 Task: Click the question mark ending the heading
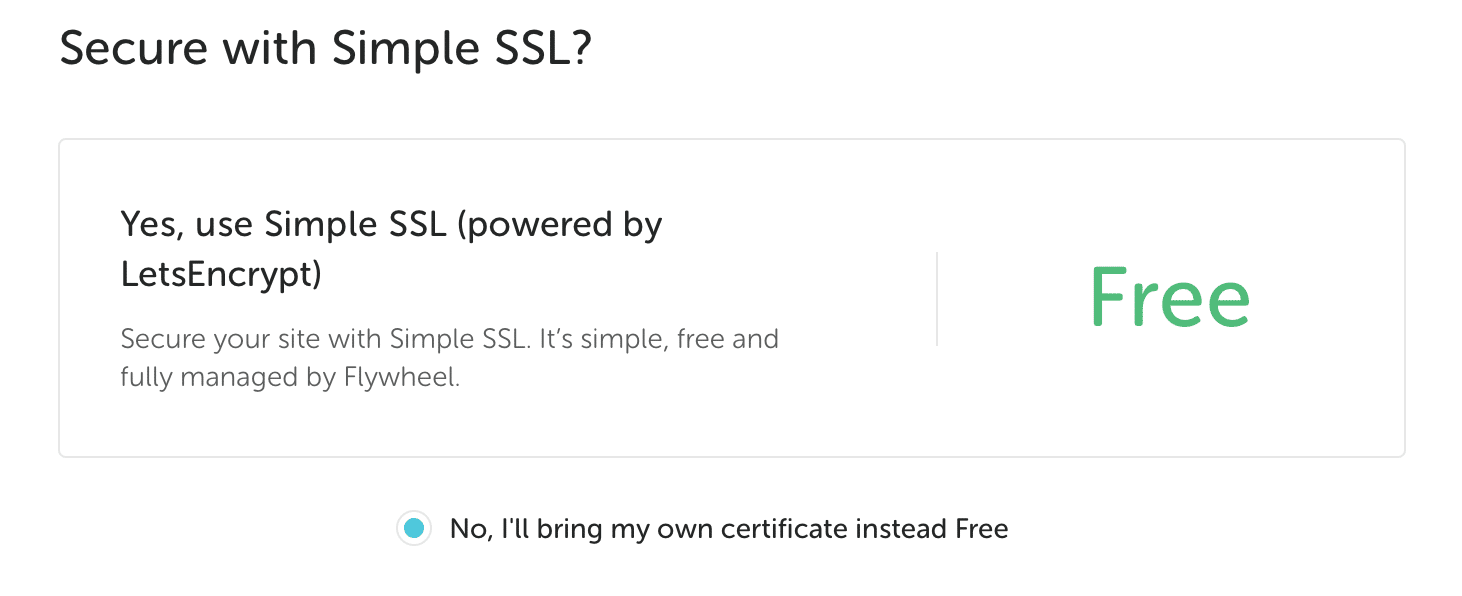click(581, 47)
